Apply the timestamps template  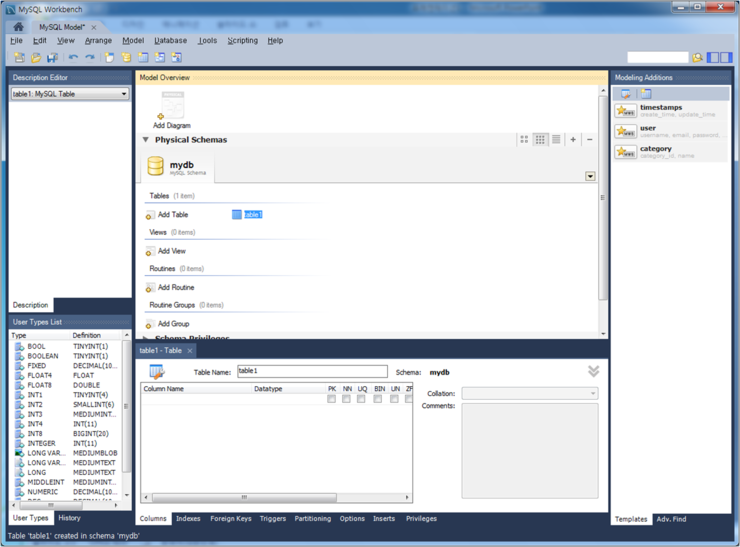click(671, 111)
